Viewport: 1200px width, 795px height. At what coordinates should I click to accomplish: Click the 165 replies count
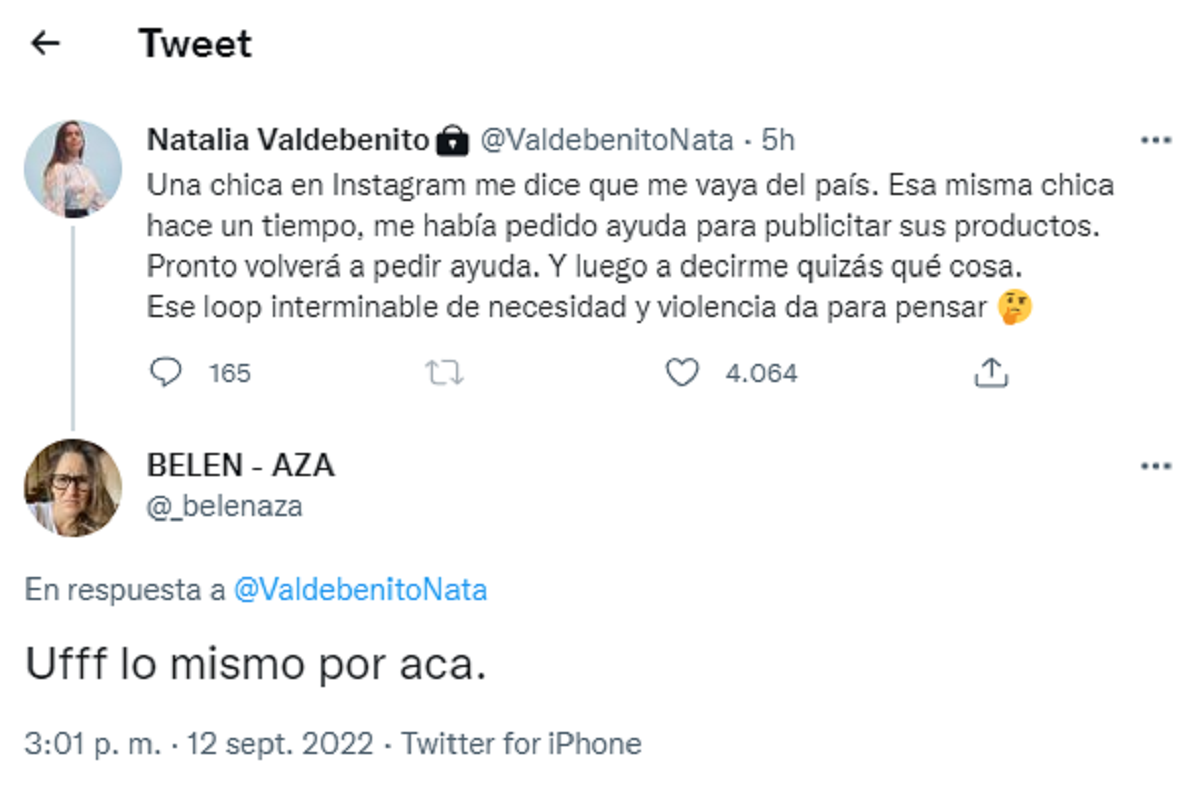tap(230, 374)
